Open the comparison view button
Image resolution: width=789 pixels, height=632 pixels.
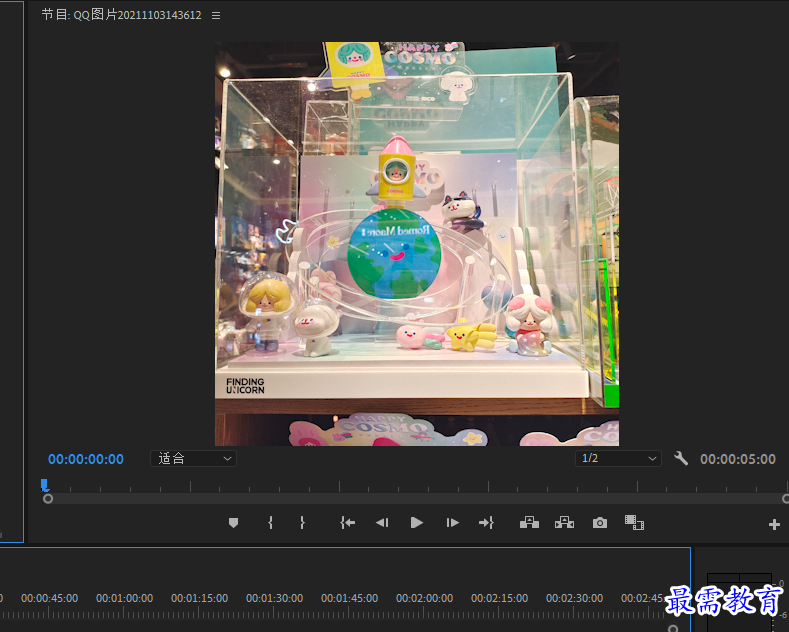[635, 523]
